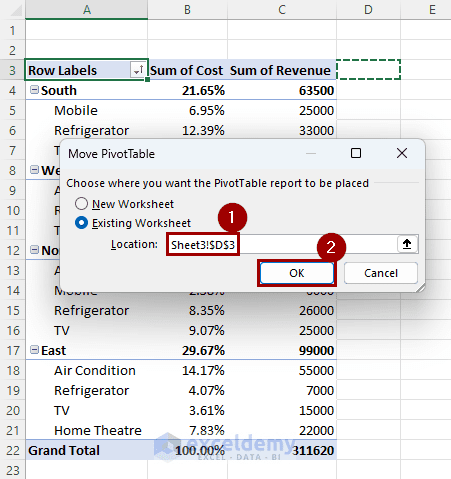Open the Row Labels filter dropdown
This screenshot has width=451, height=479.
tap(138, 70)
